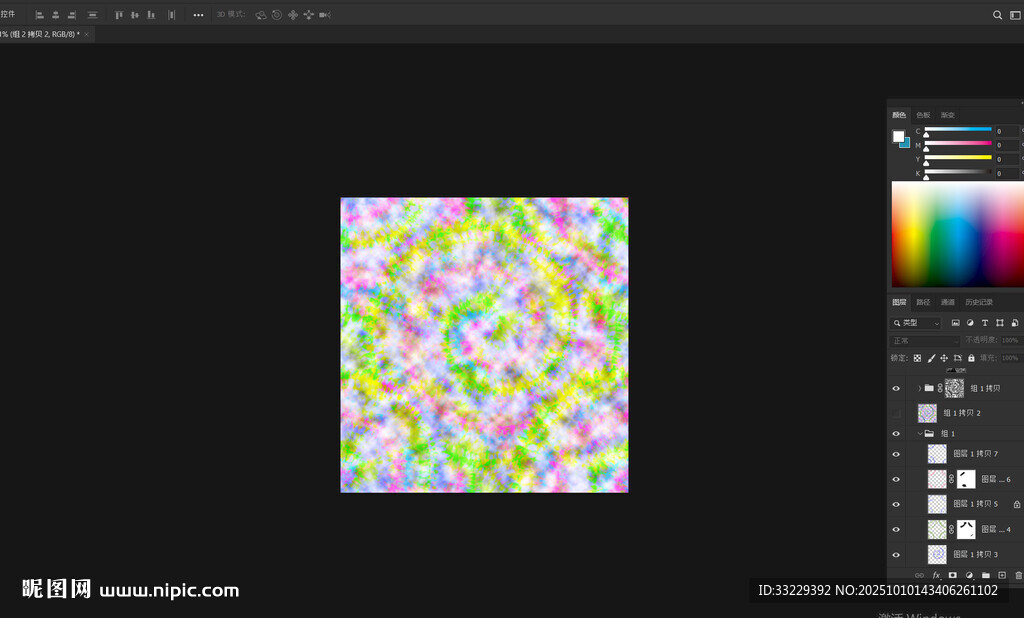Open the 类型 layer filter dropdown

(x=916, y=323)
